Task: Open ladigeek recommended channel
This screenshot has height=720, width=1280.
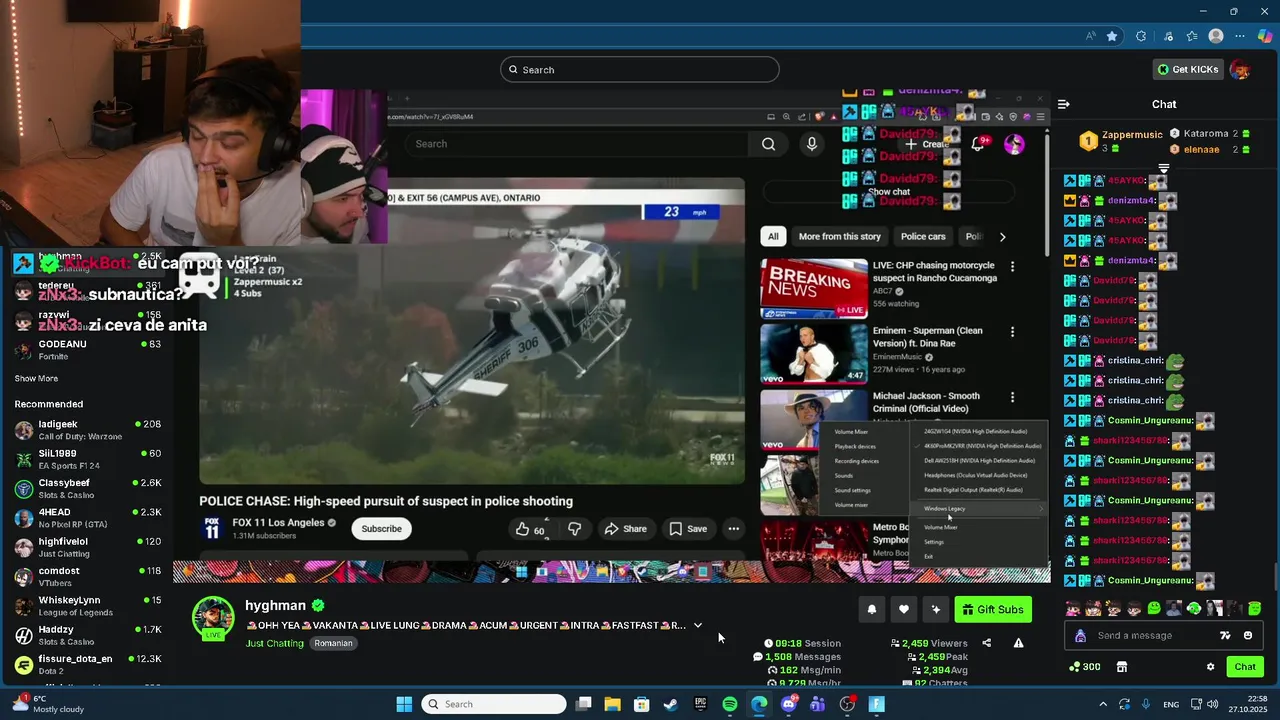Action: pos(86,430)
